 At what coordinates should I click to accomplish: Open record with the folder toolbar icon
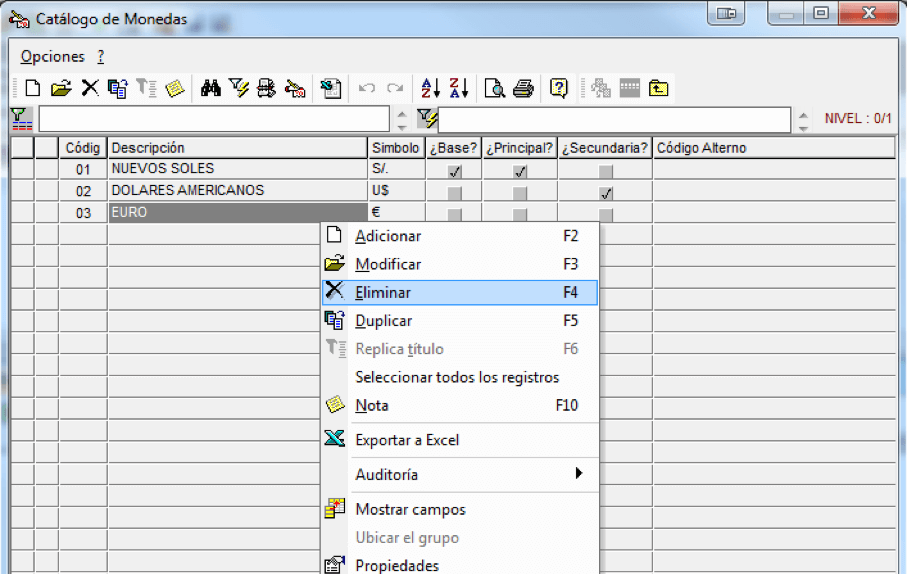[61, 89]
